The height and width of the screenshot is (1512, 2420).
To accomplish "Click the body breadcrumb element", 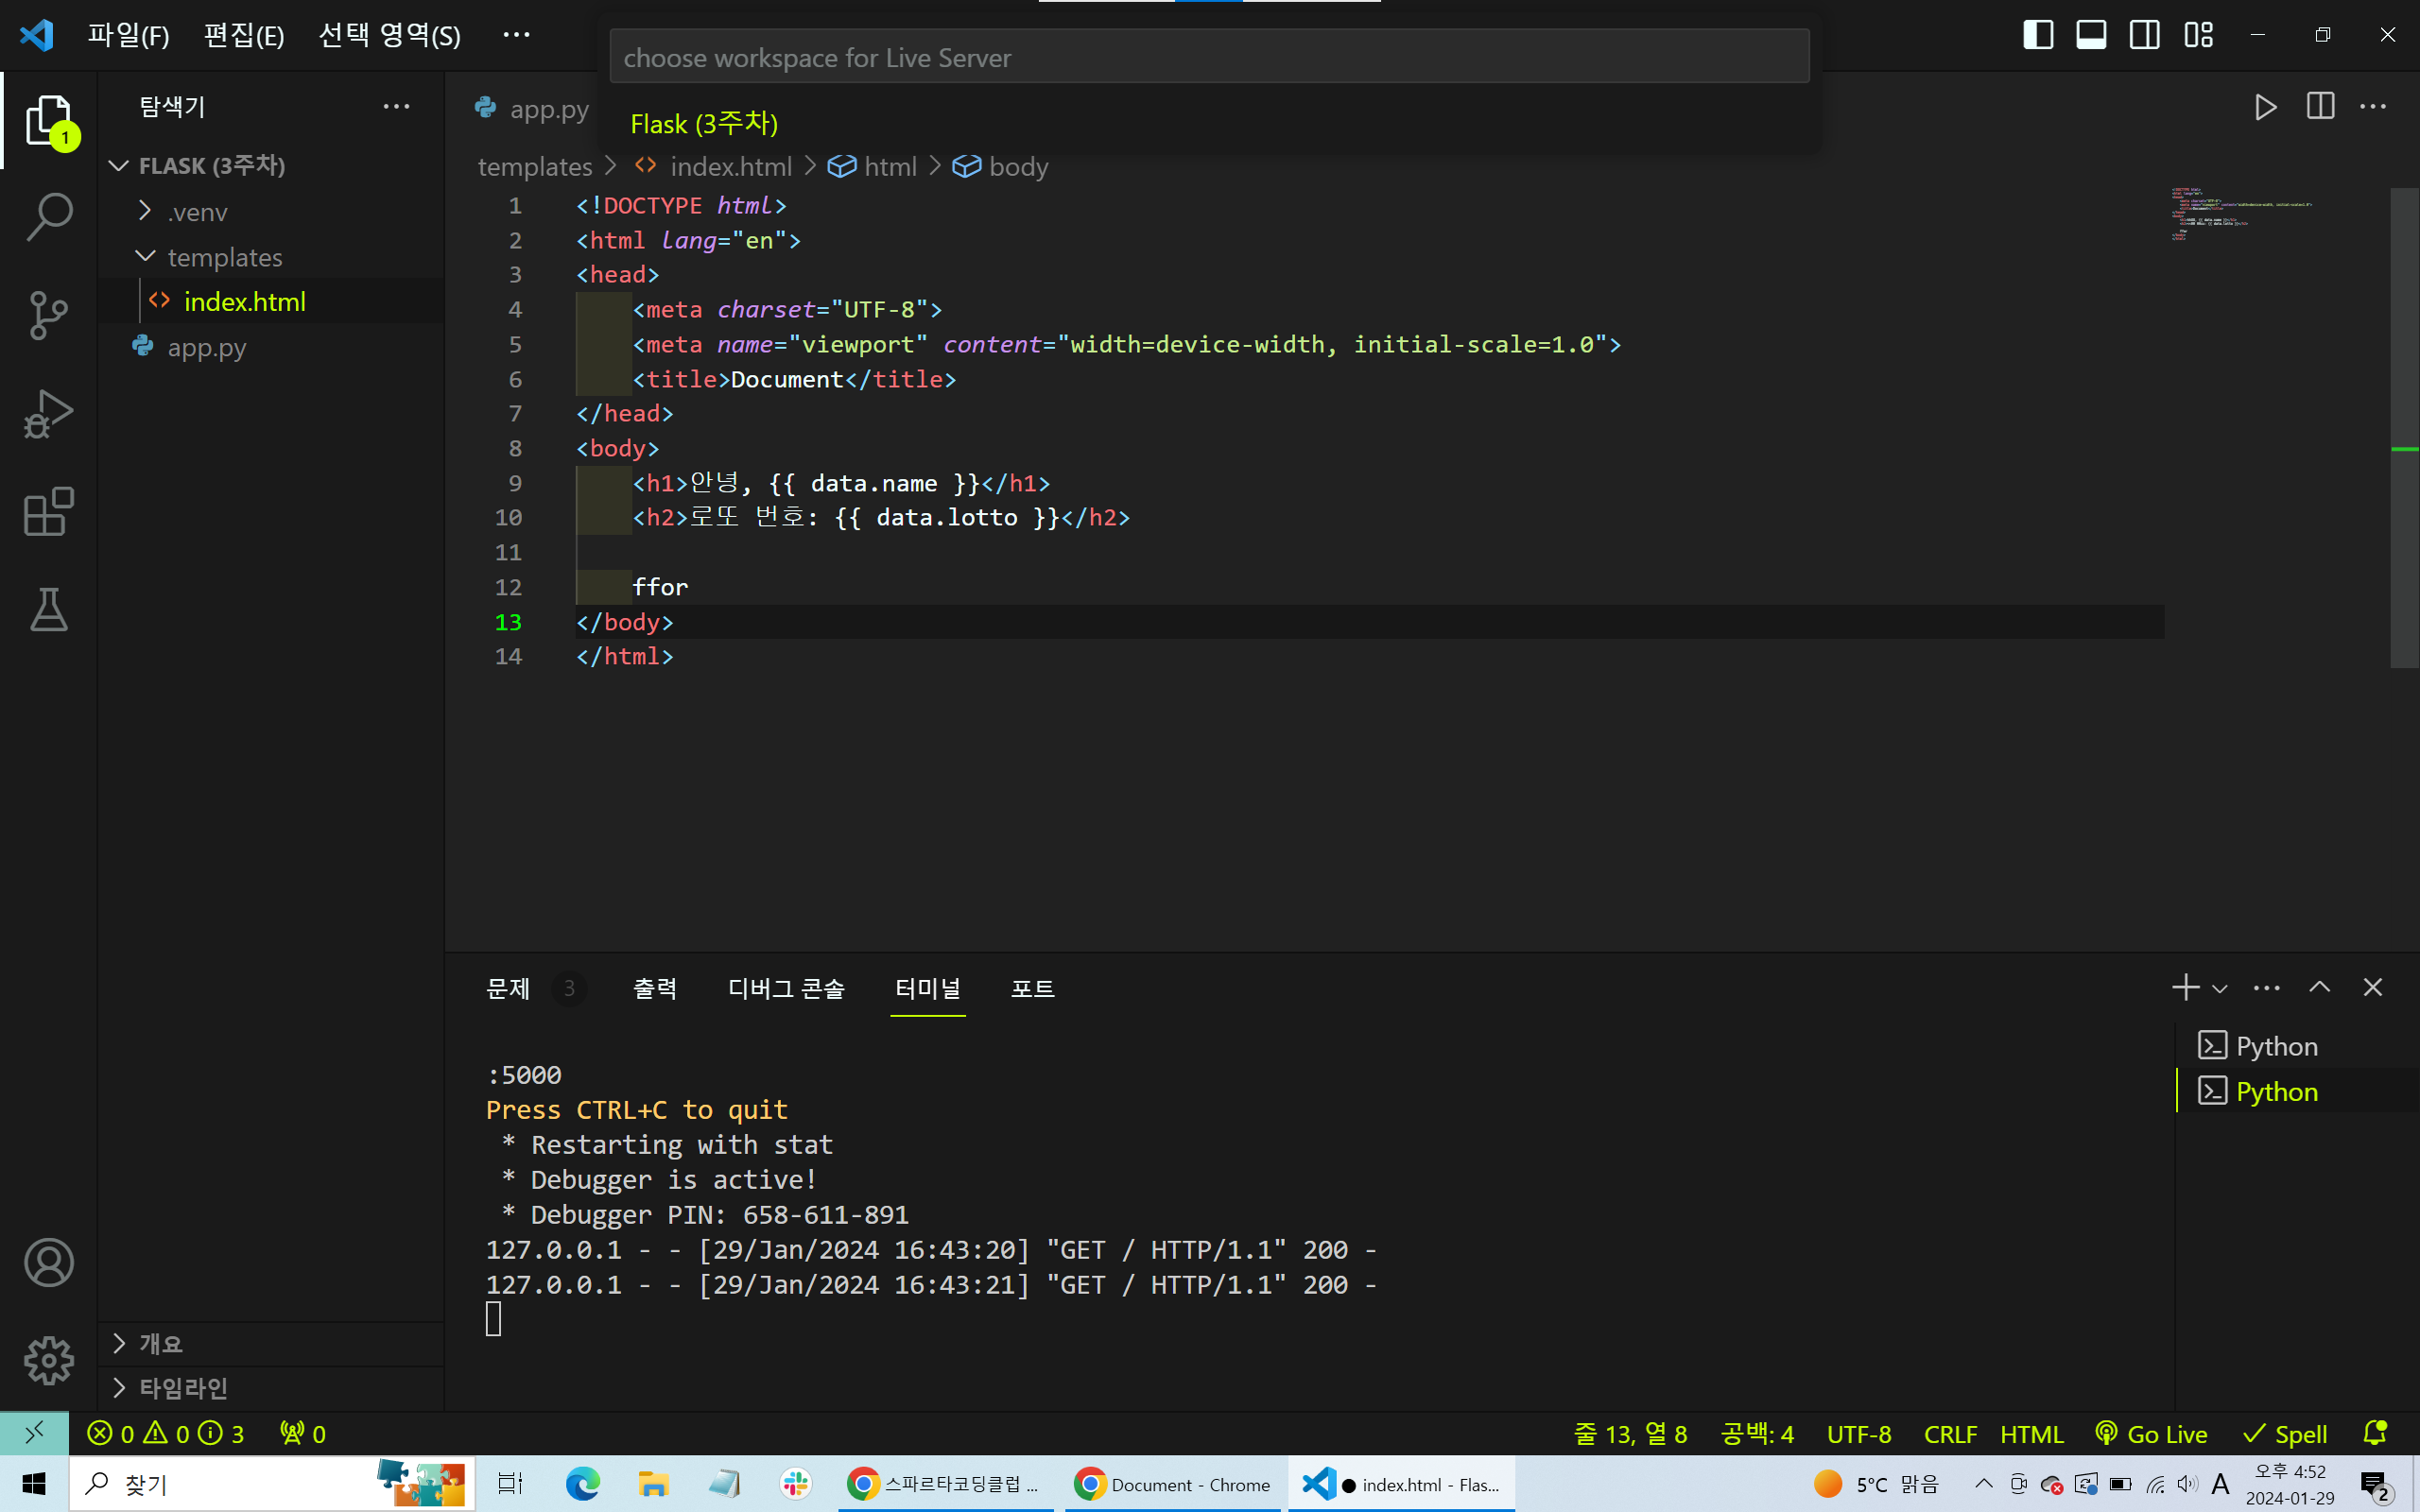I will coord(1000,166).
